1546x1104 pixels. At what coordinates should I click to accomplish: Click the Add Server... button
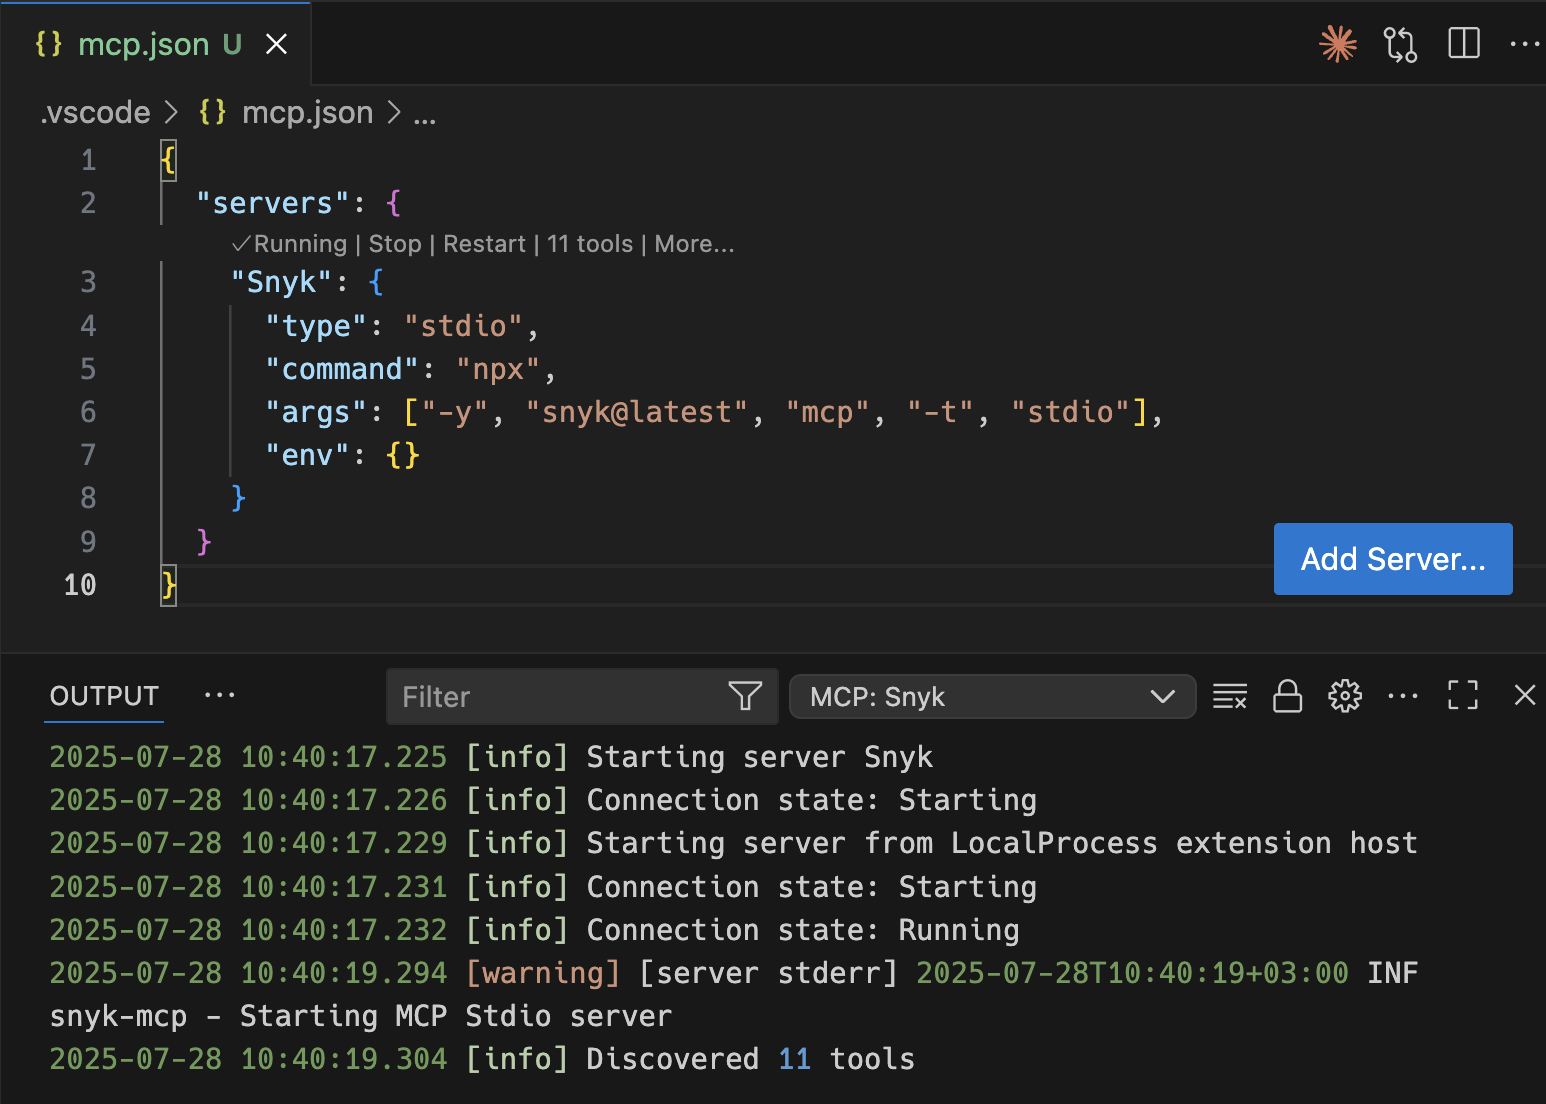1392,559
